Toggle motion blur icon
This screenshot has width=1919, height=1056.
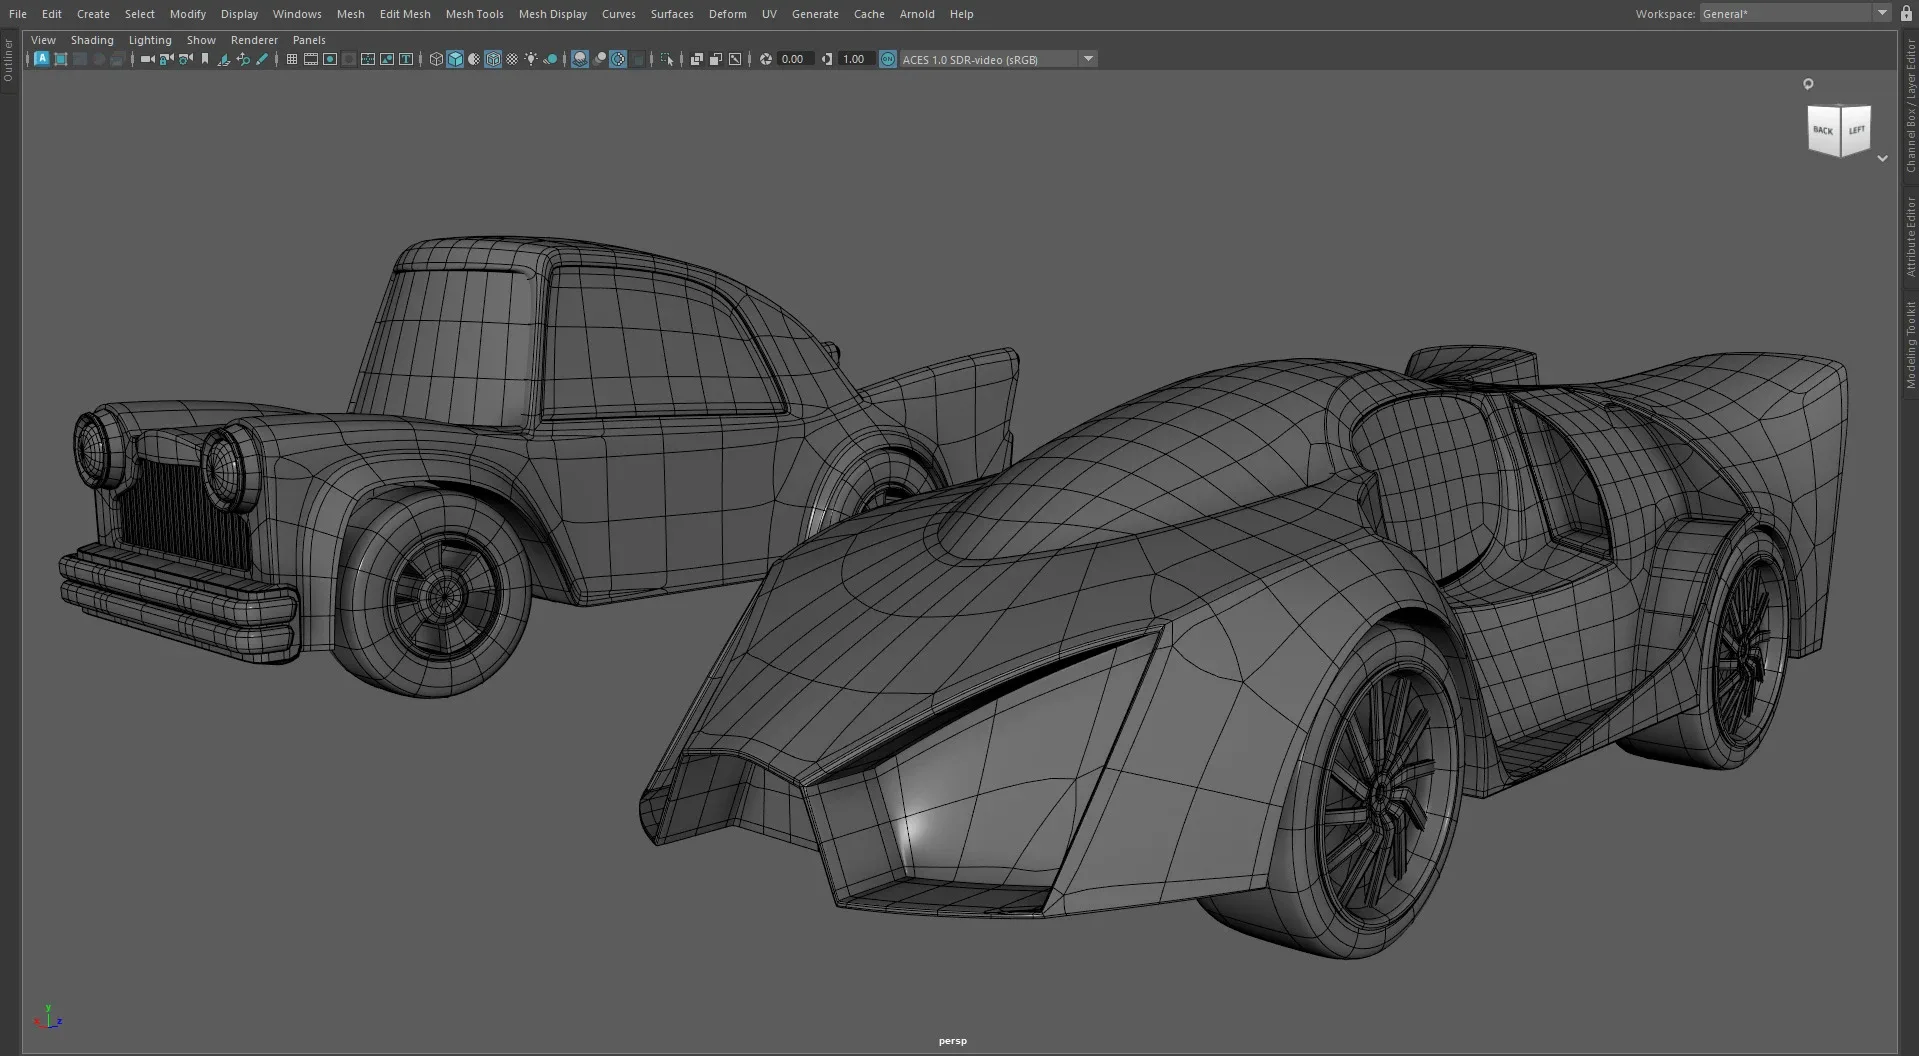point(600,59)
